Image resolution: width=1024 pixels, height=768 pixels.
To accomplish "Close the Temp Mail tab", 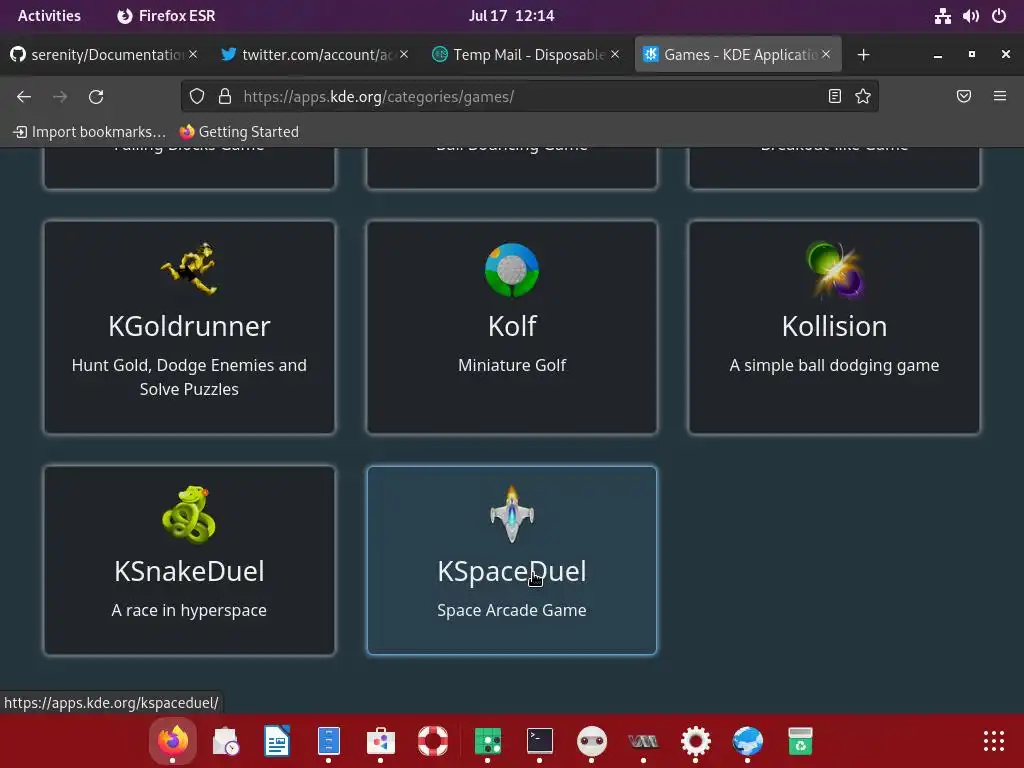I will coord(615,54).
